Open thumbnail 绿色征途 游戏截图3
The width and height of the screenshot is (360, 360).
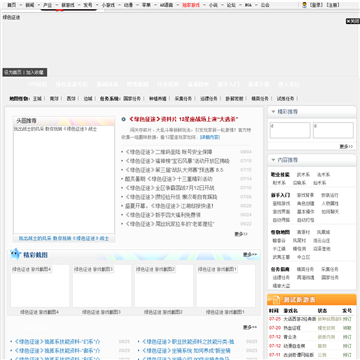pos(102,286)
